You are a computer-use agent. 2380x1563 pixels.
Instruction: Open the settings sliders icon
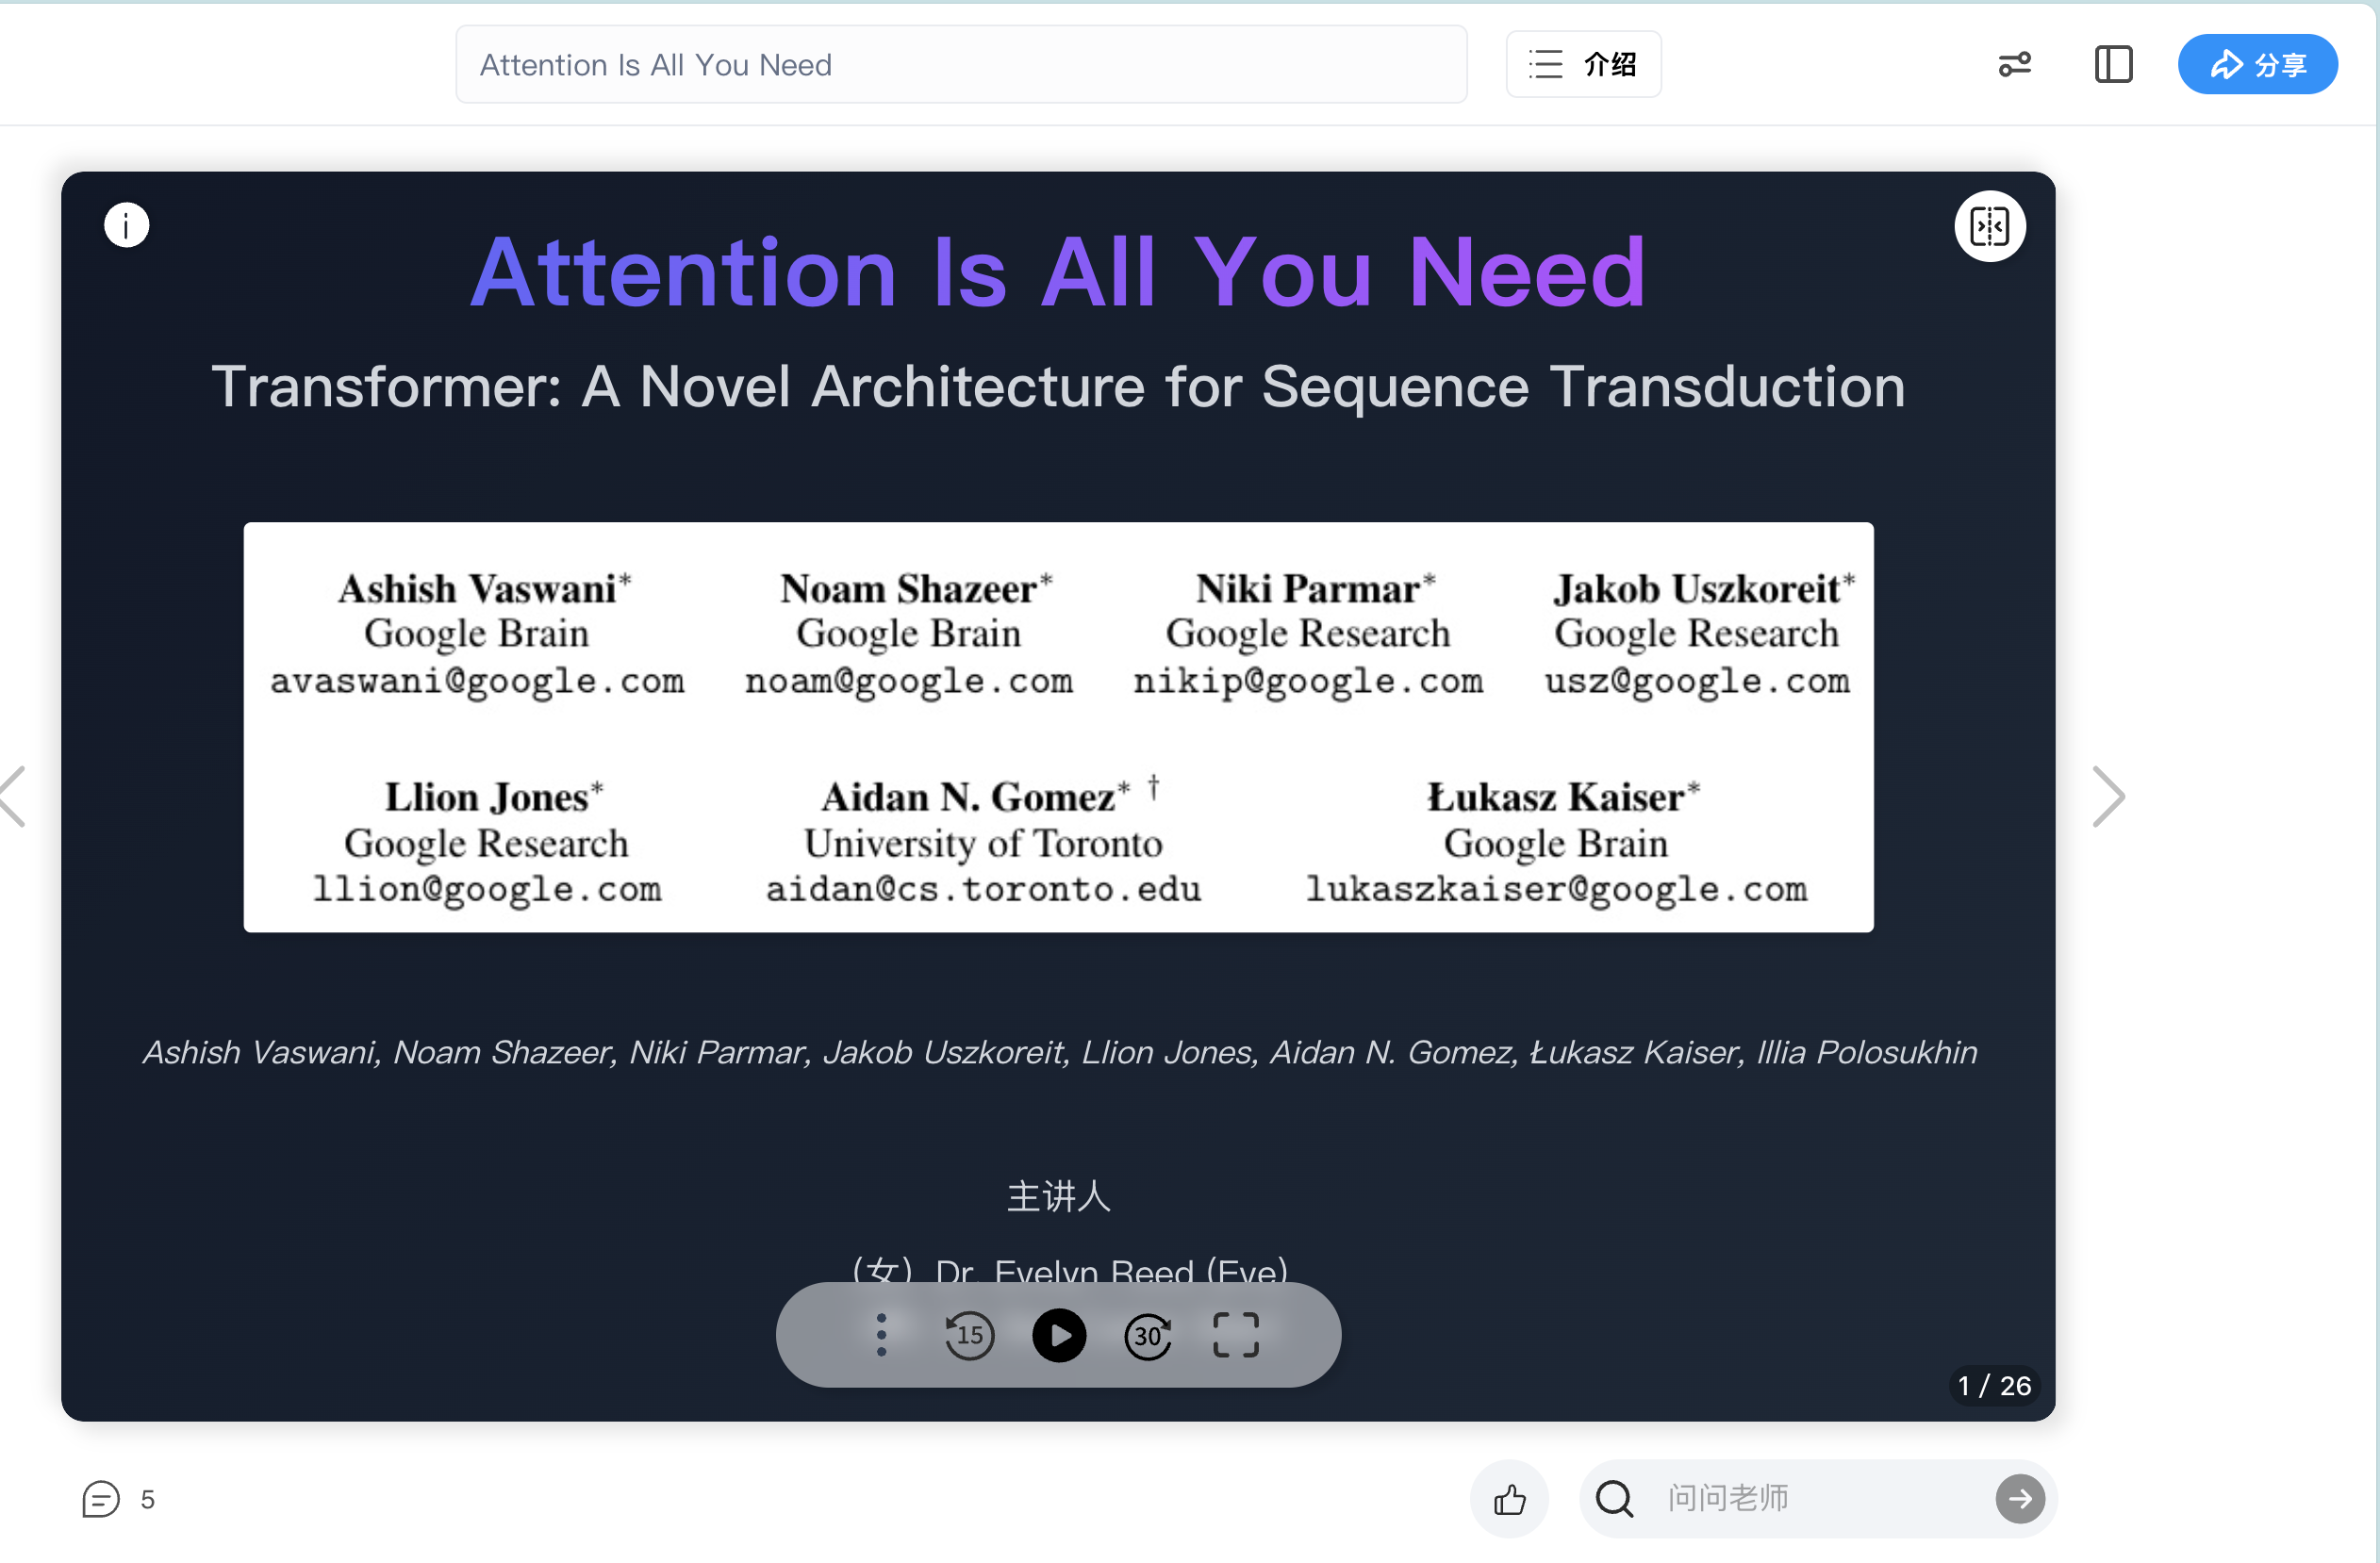[x=2014, y=65]
